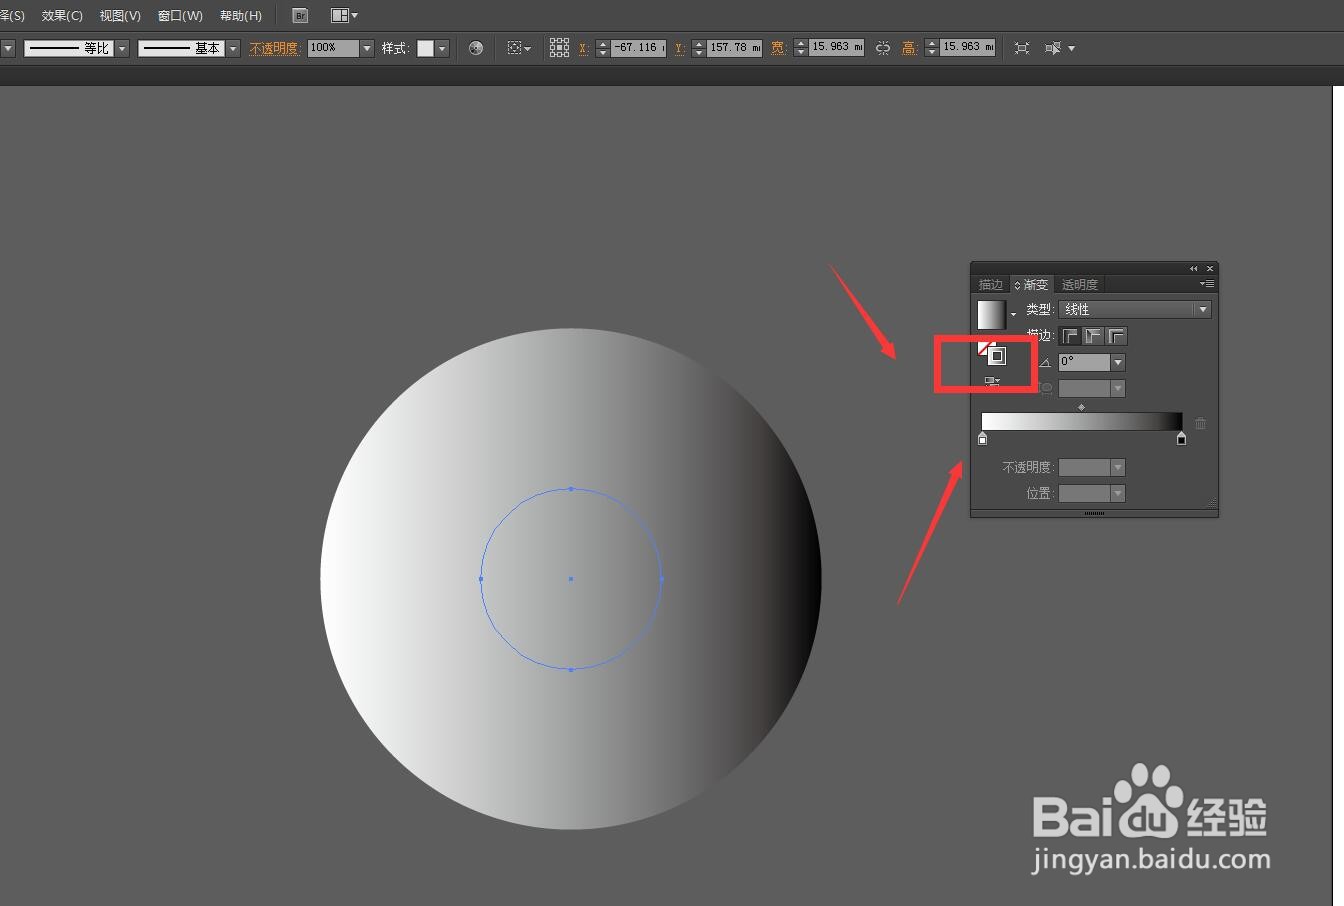
Task: Click the X value stepper arrows
Action: [602, 48]
